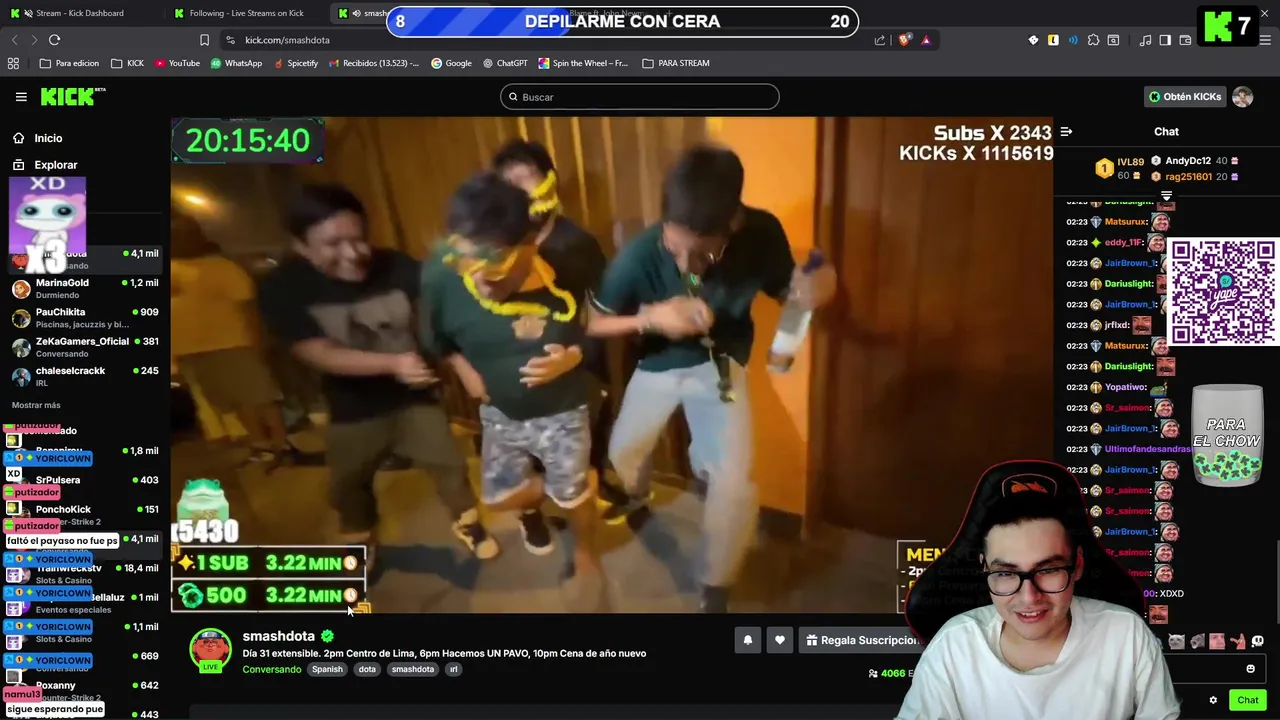Open ZeKaGamers_Official channel in the sidebar

(x=85, y=347)
